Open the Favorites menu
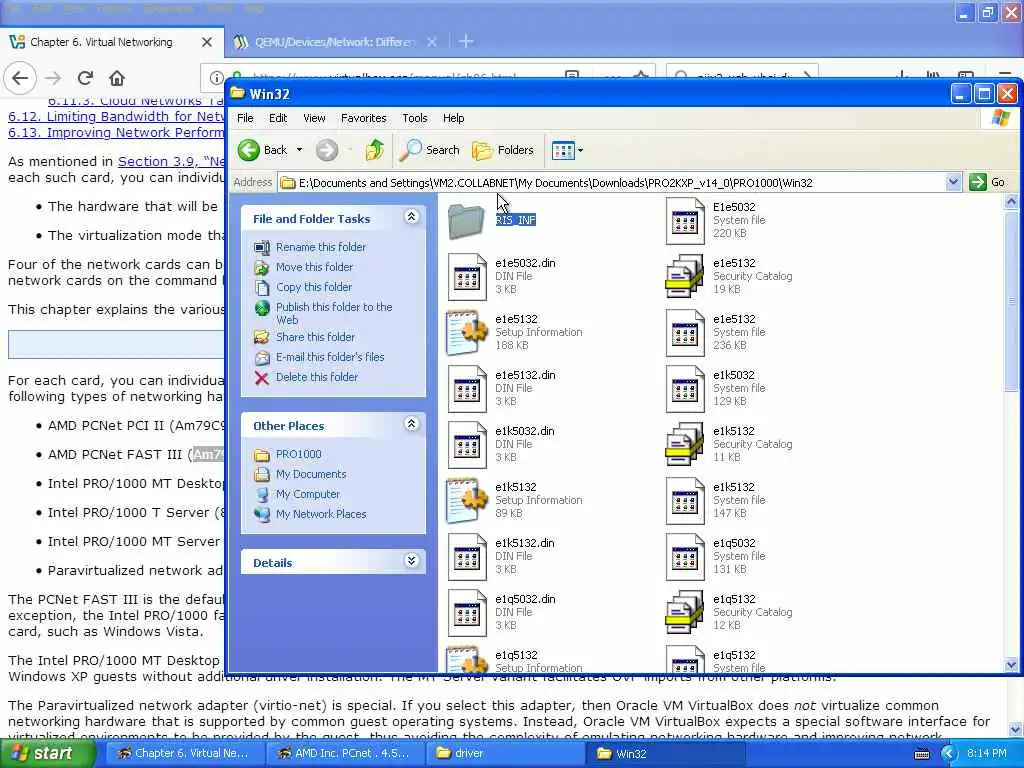Screen dimensions: 1024x768 click(x=364, y=118)
